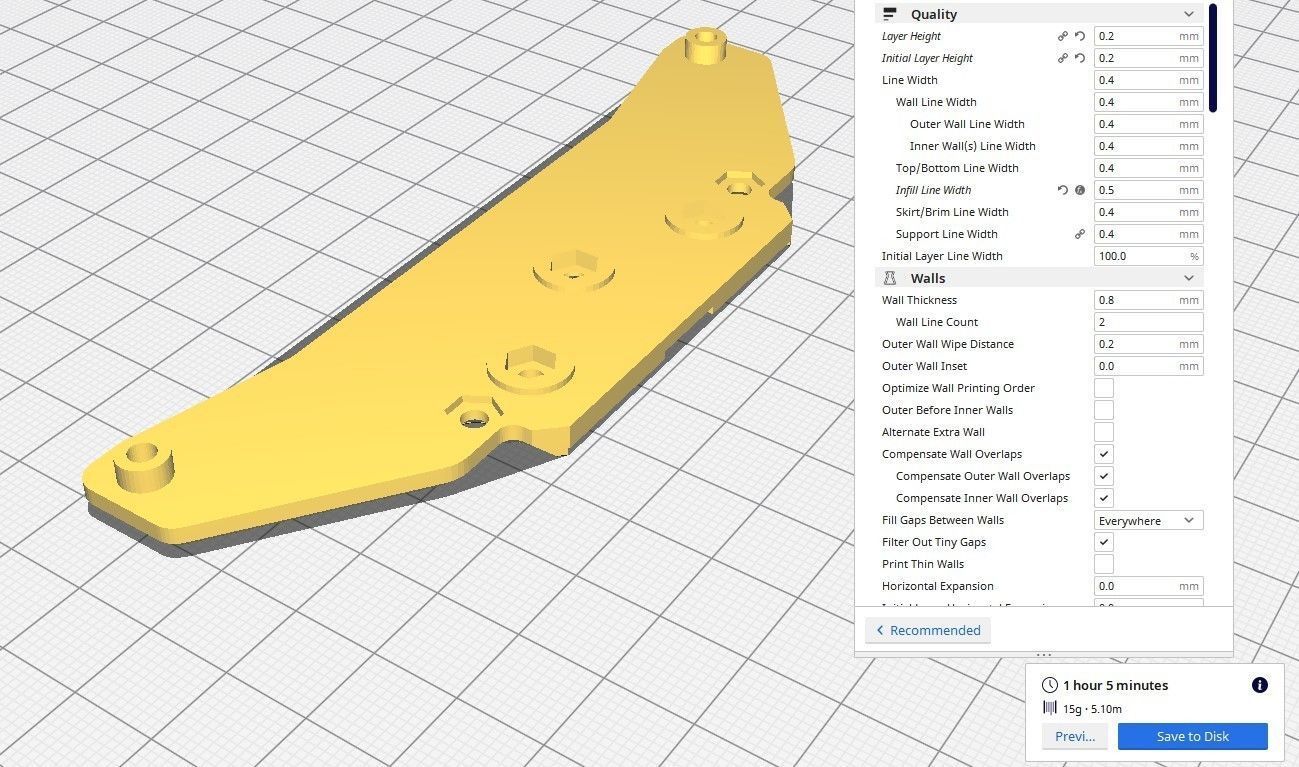This screenshot has height=767, width=1299.
Task: Edit the Top/Bottom Line Width field
Action: [1148, 168]
